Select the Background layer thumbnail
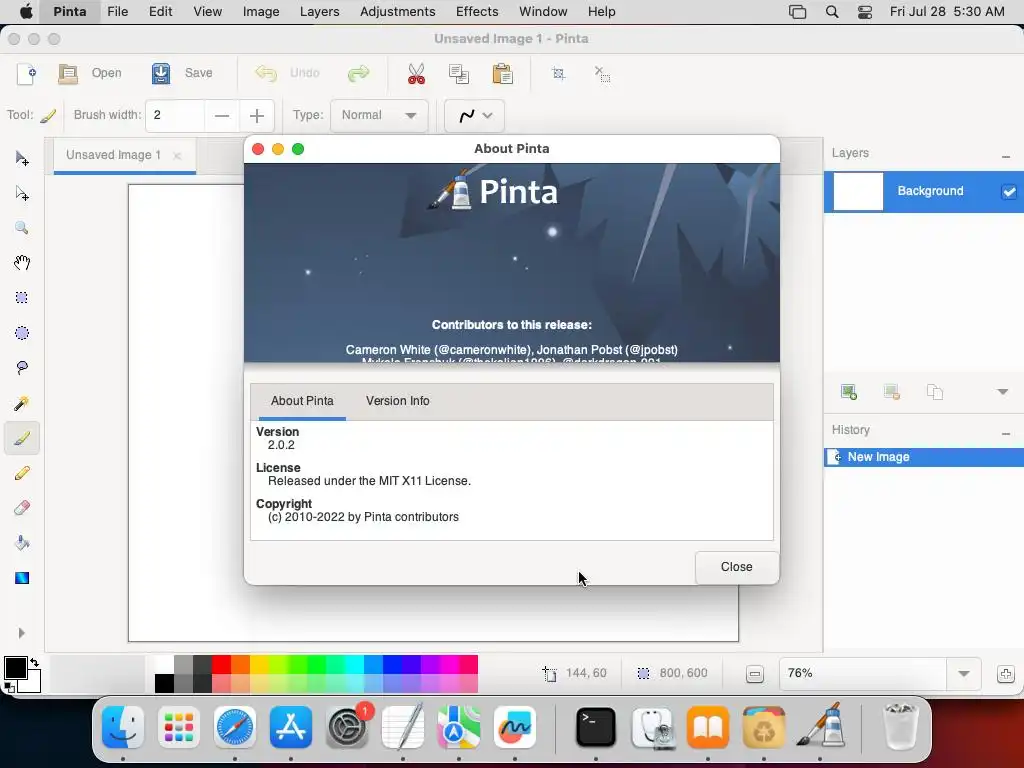This screenshot has height=768, width=1024. click(858, 191)
